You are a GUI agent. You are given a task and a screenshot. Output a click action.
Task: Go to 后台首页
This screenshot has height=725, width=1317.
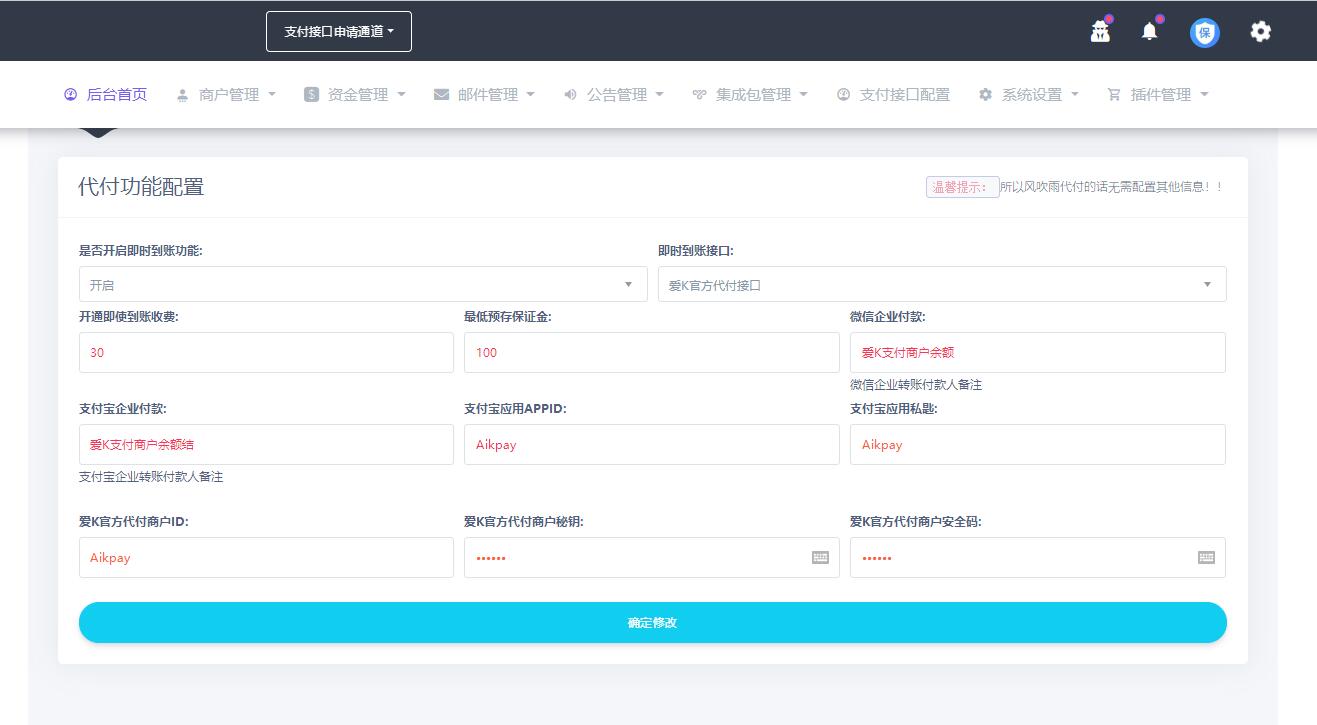point(106,95)
